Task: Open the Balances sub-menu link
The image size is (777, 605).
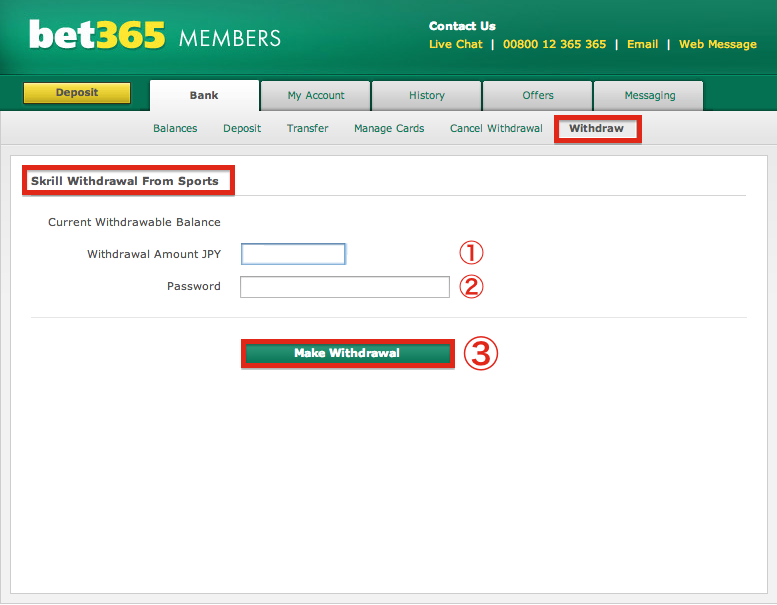Action: [x=175, y=129]
